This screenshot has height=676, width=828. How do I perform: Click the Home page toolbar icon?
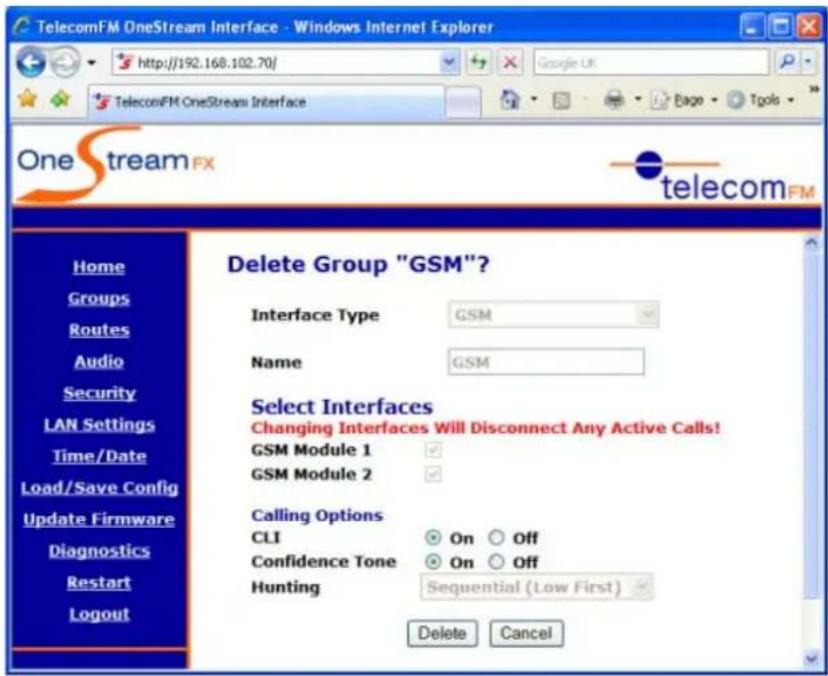pyautogui.click(x=510, y=99)
